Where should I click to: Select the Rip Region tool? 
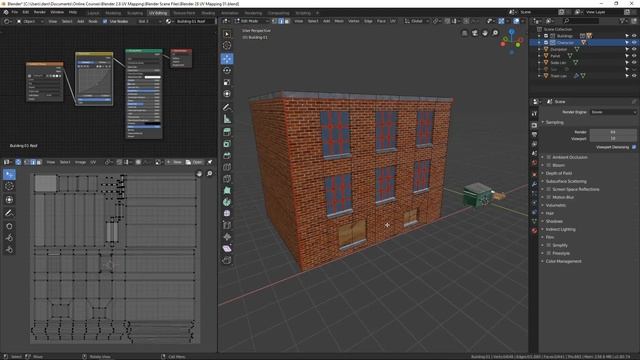pos(227,260)
